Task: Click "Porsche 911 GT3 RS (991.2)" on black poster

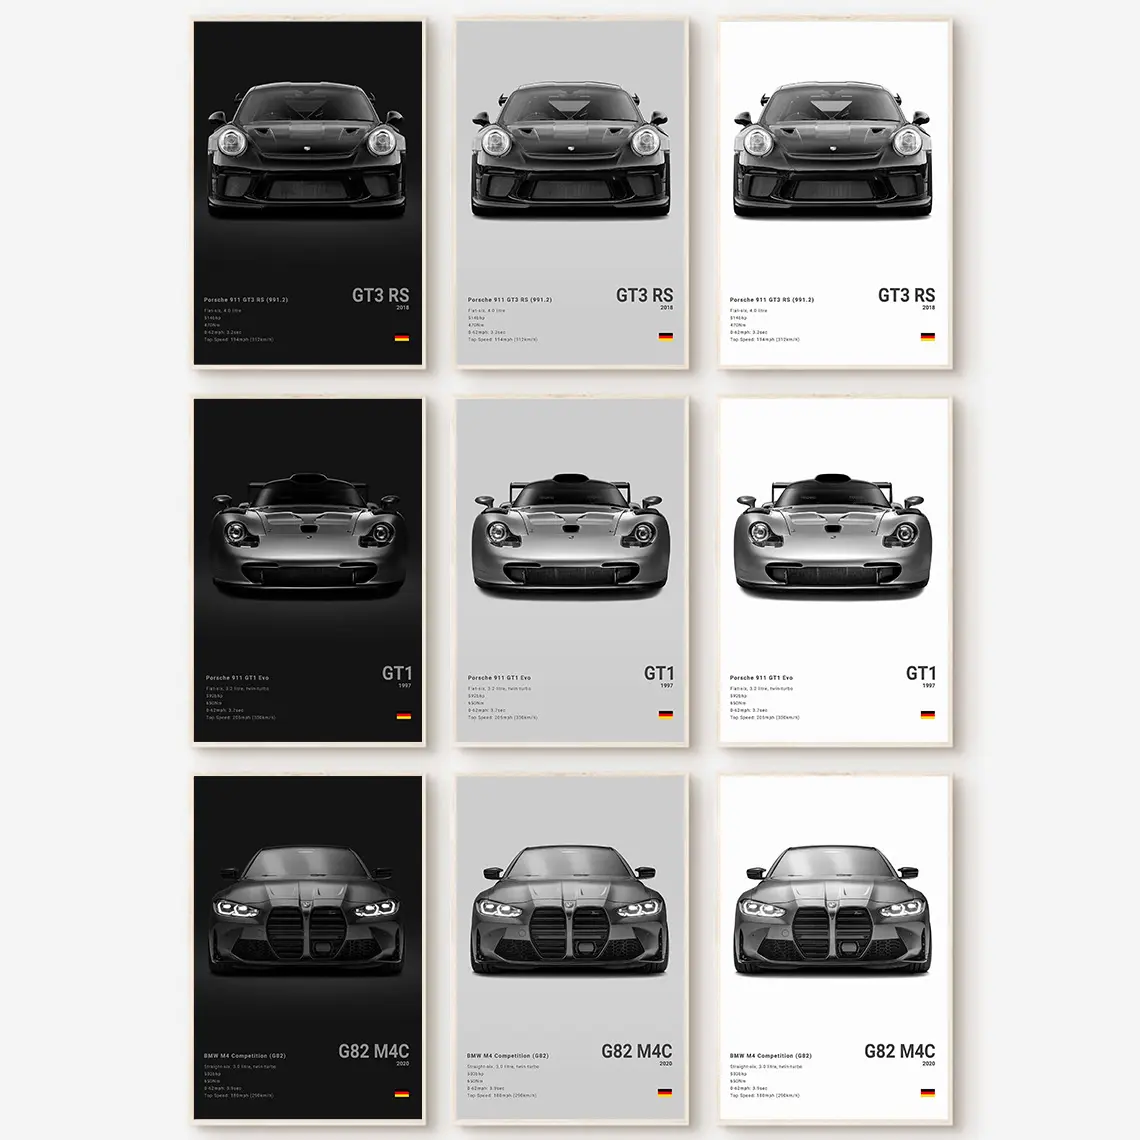Action: 246,300
